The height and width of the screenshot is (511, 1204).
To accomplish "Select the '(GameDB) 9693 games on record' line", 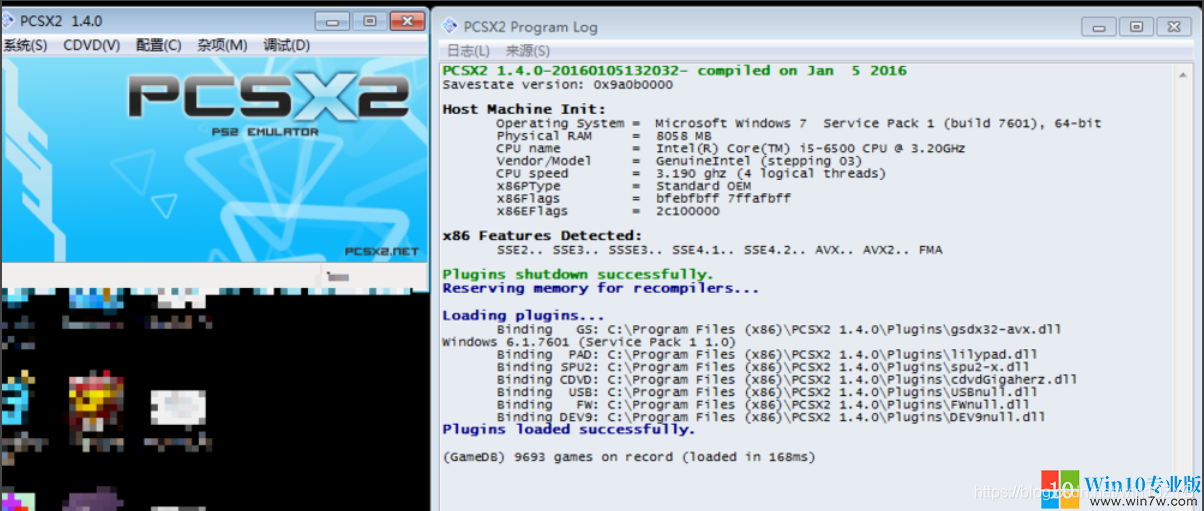I will pos(629,457).
